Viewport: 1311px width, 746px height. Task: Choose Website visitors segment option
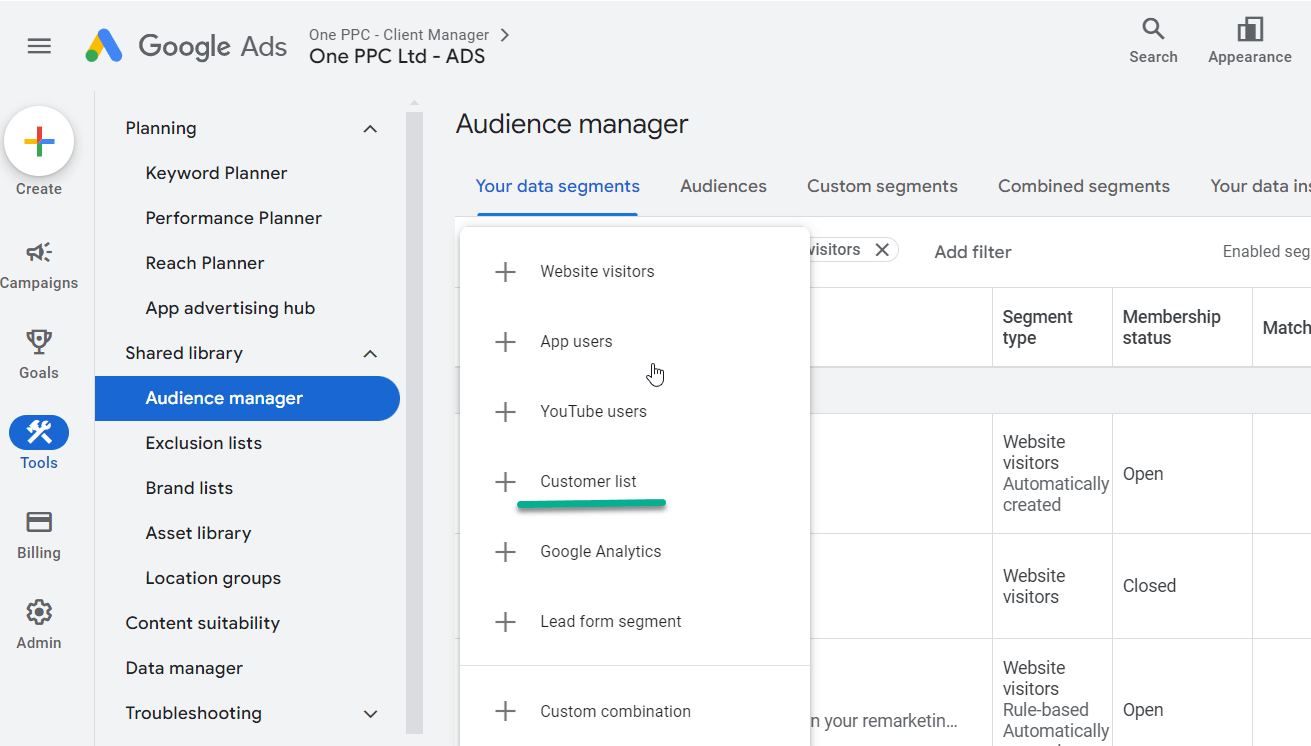pyautogui.click(x=597, y=272)
